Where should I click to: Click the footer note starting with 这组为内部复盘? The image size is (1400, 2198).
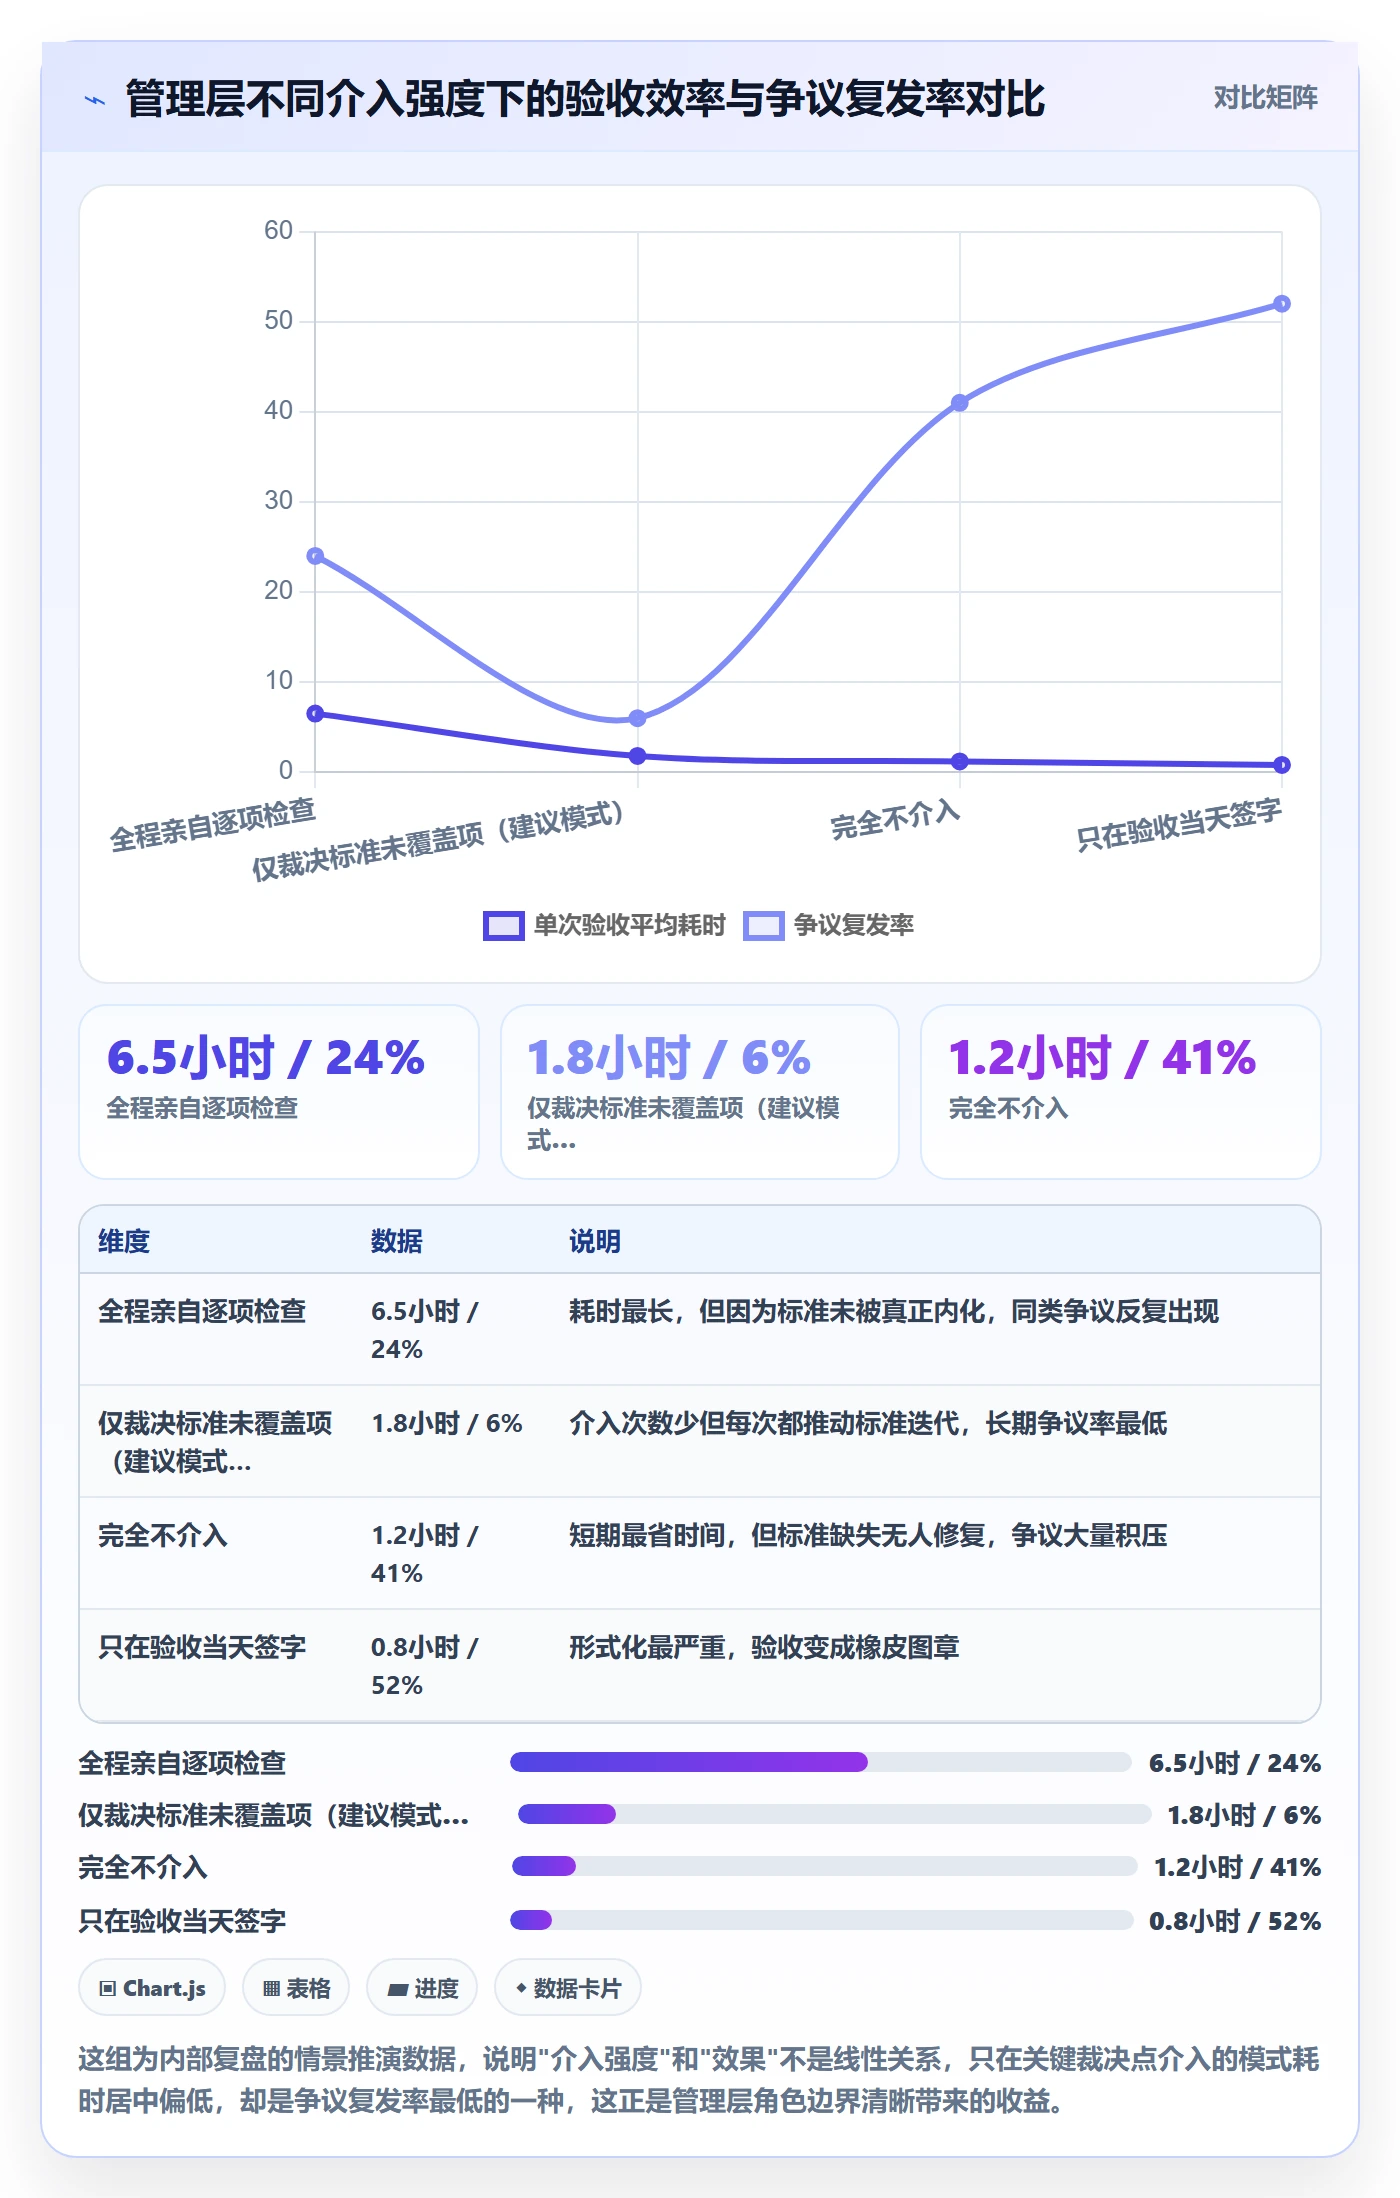click(699, 2080)
